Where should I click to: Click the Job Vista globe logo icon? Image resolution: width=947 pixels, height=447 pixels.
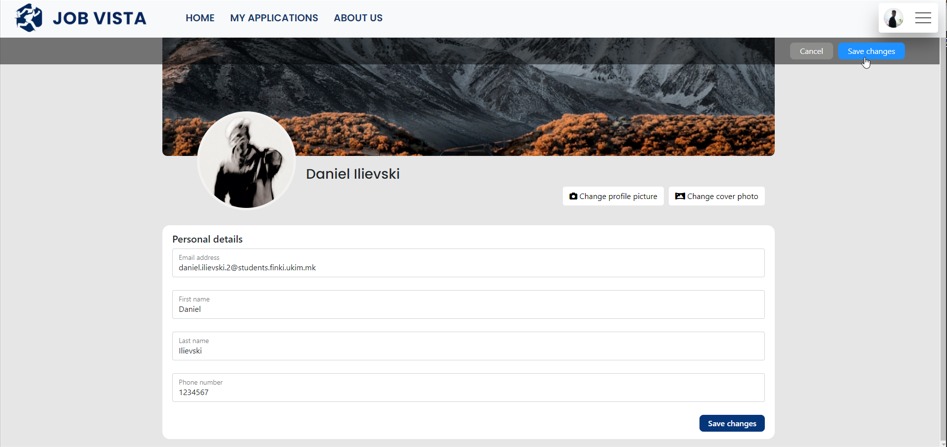point(29,18)
